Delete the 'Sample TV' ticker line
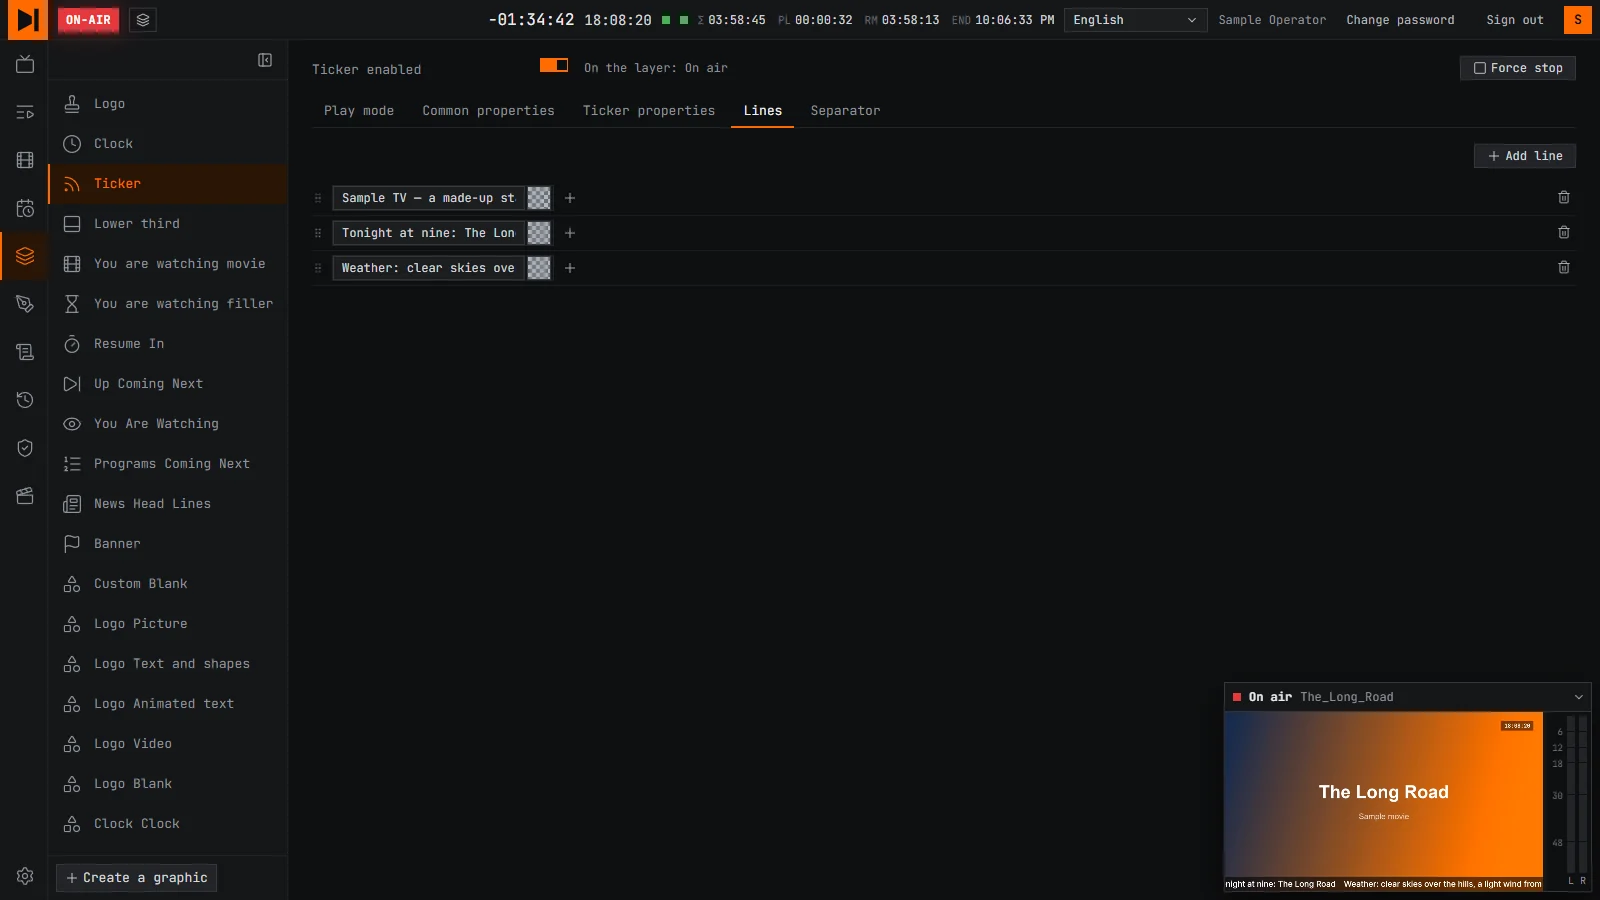Image resolution: width=1600 pixels, height=900 pixels. pos(1564,198)
